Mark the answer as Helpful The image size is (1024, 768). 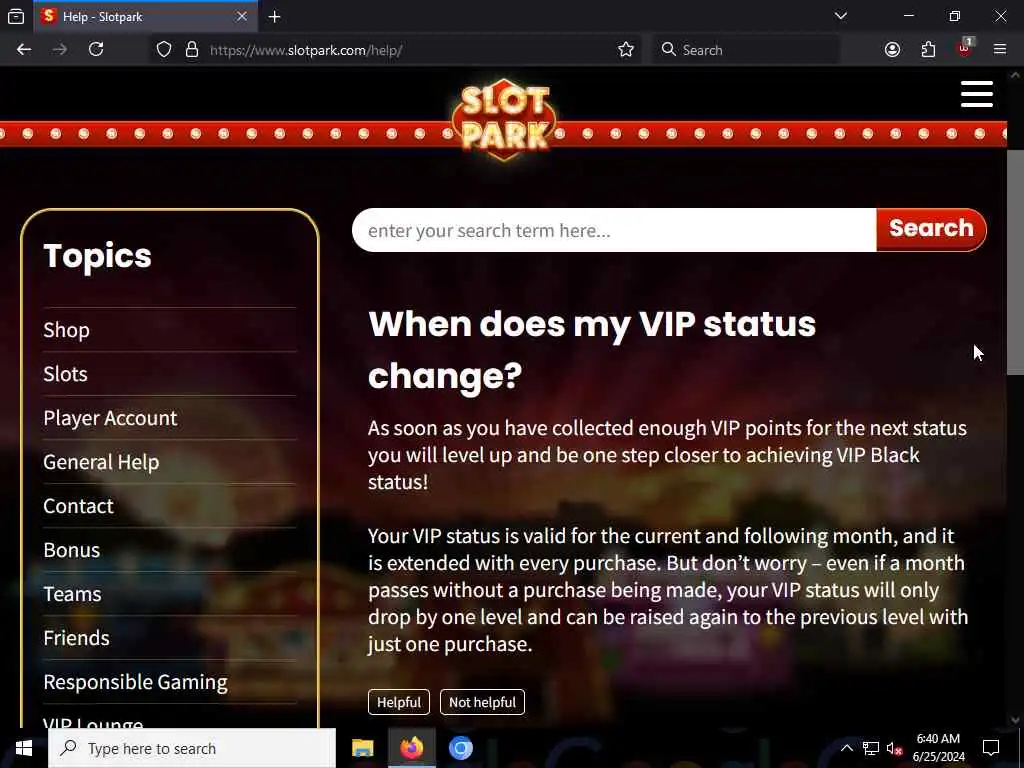[x=399, y=702]
